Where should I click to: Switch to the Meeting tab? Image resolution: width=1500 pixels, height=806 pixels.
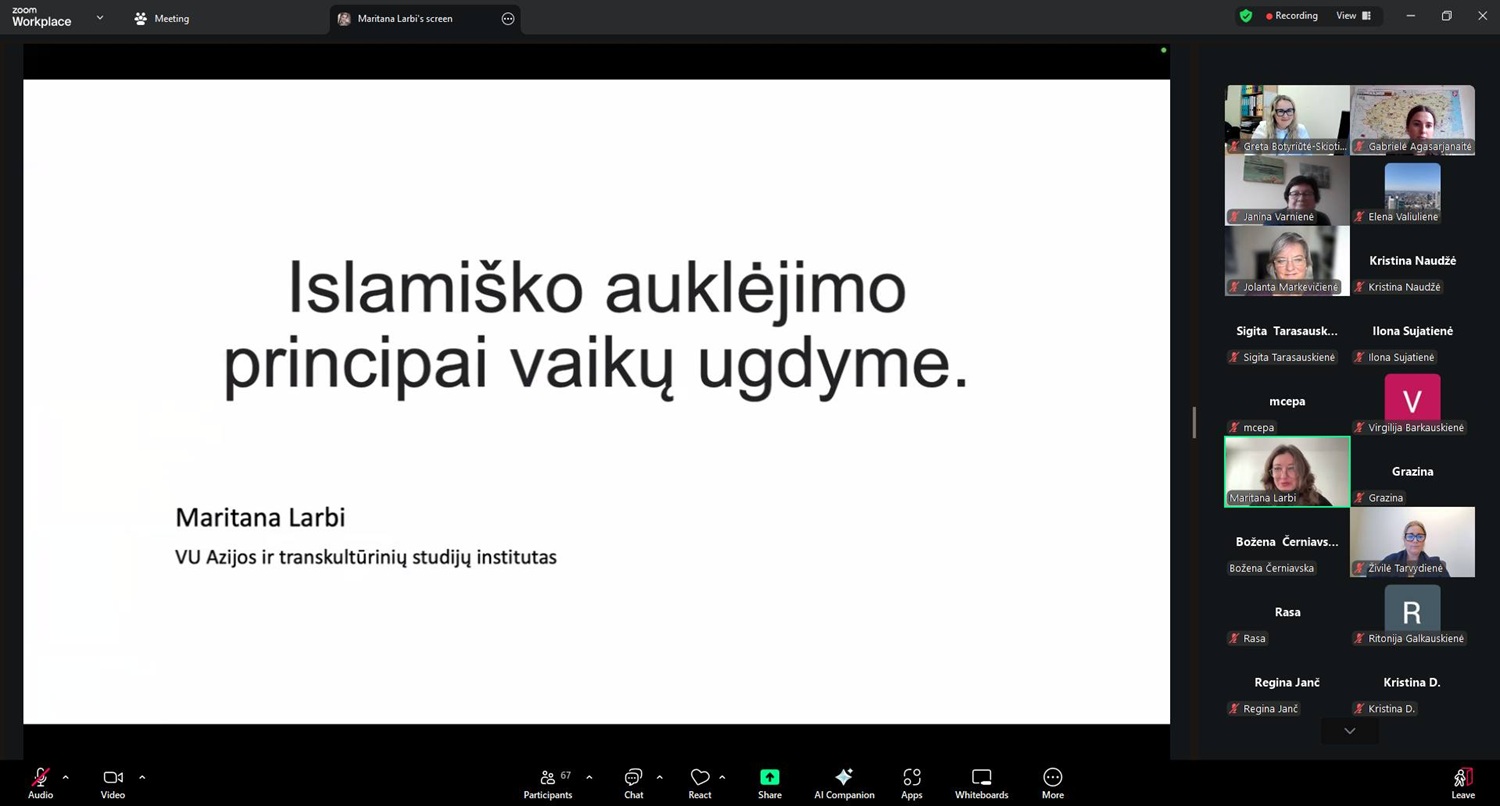162,18
